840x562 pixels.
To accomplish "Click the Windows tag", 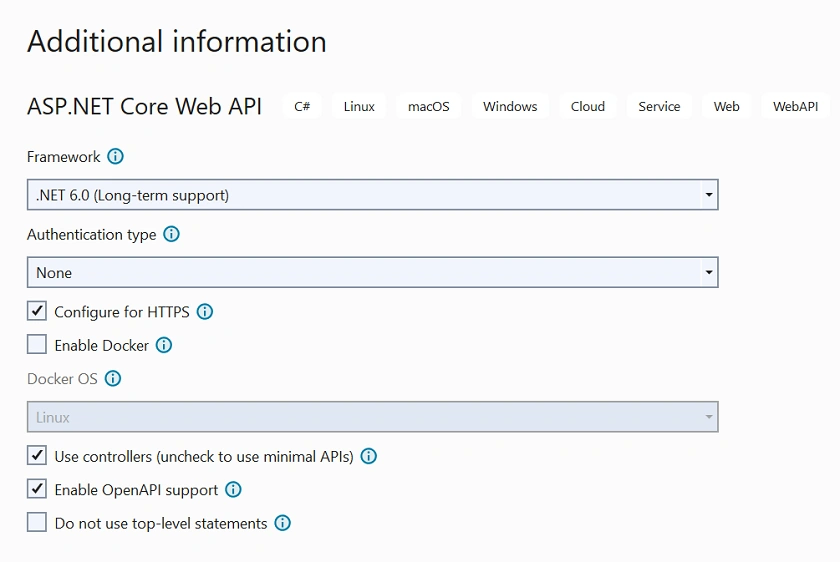I will pyautogui.click(x=510, y=106).
